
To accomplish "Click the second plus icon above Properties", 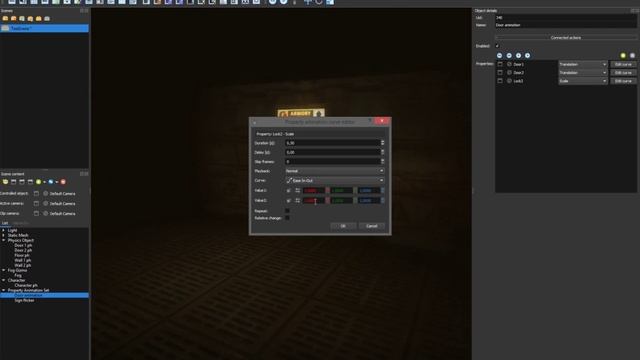I will (x=528, y=56).
